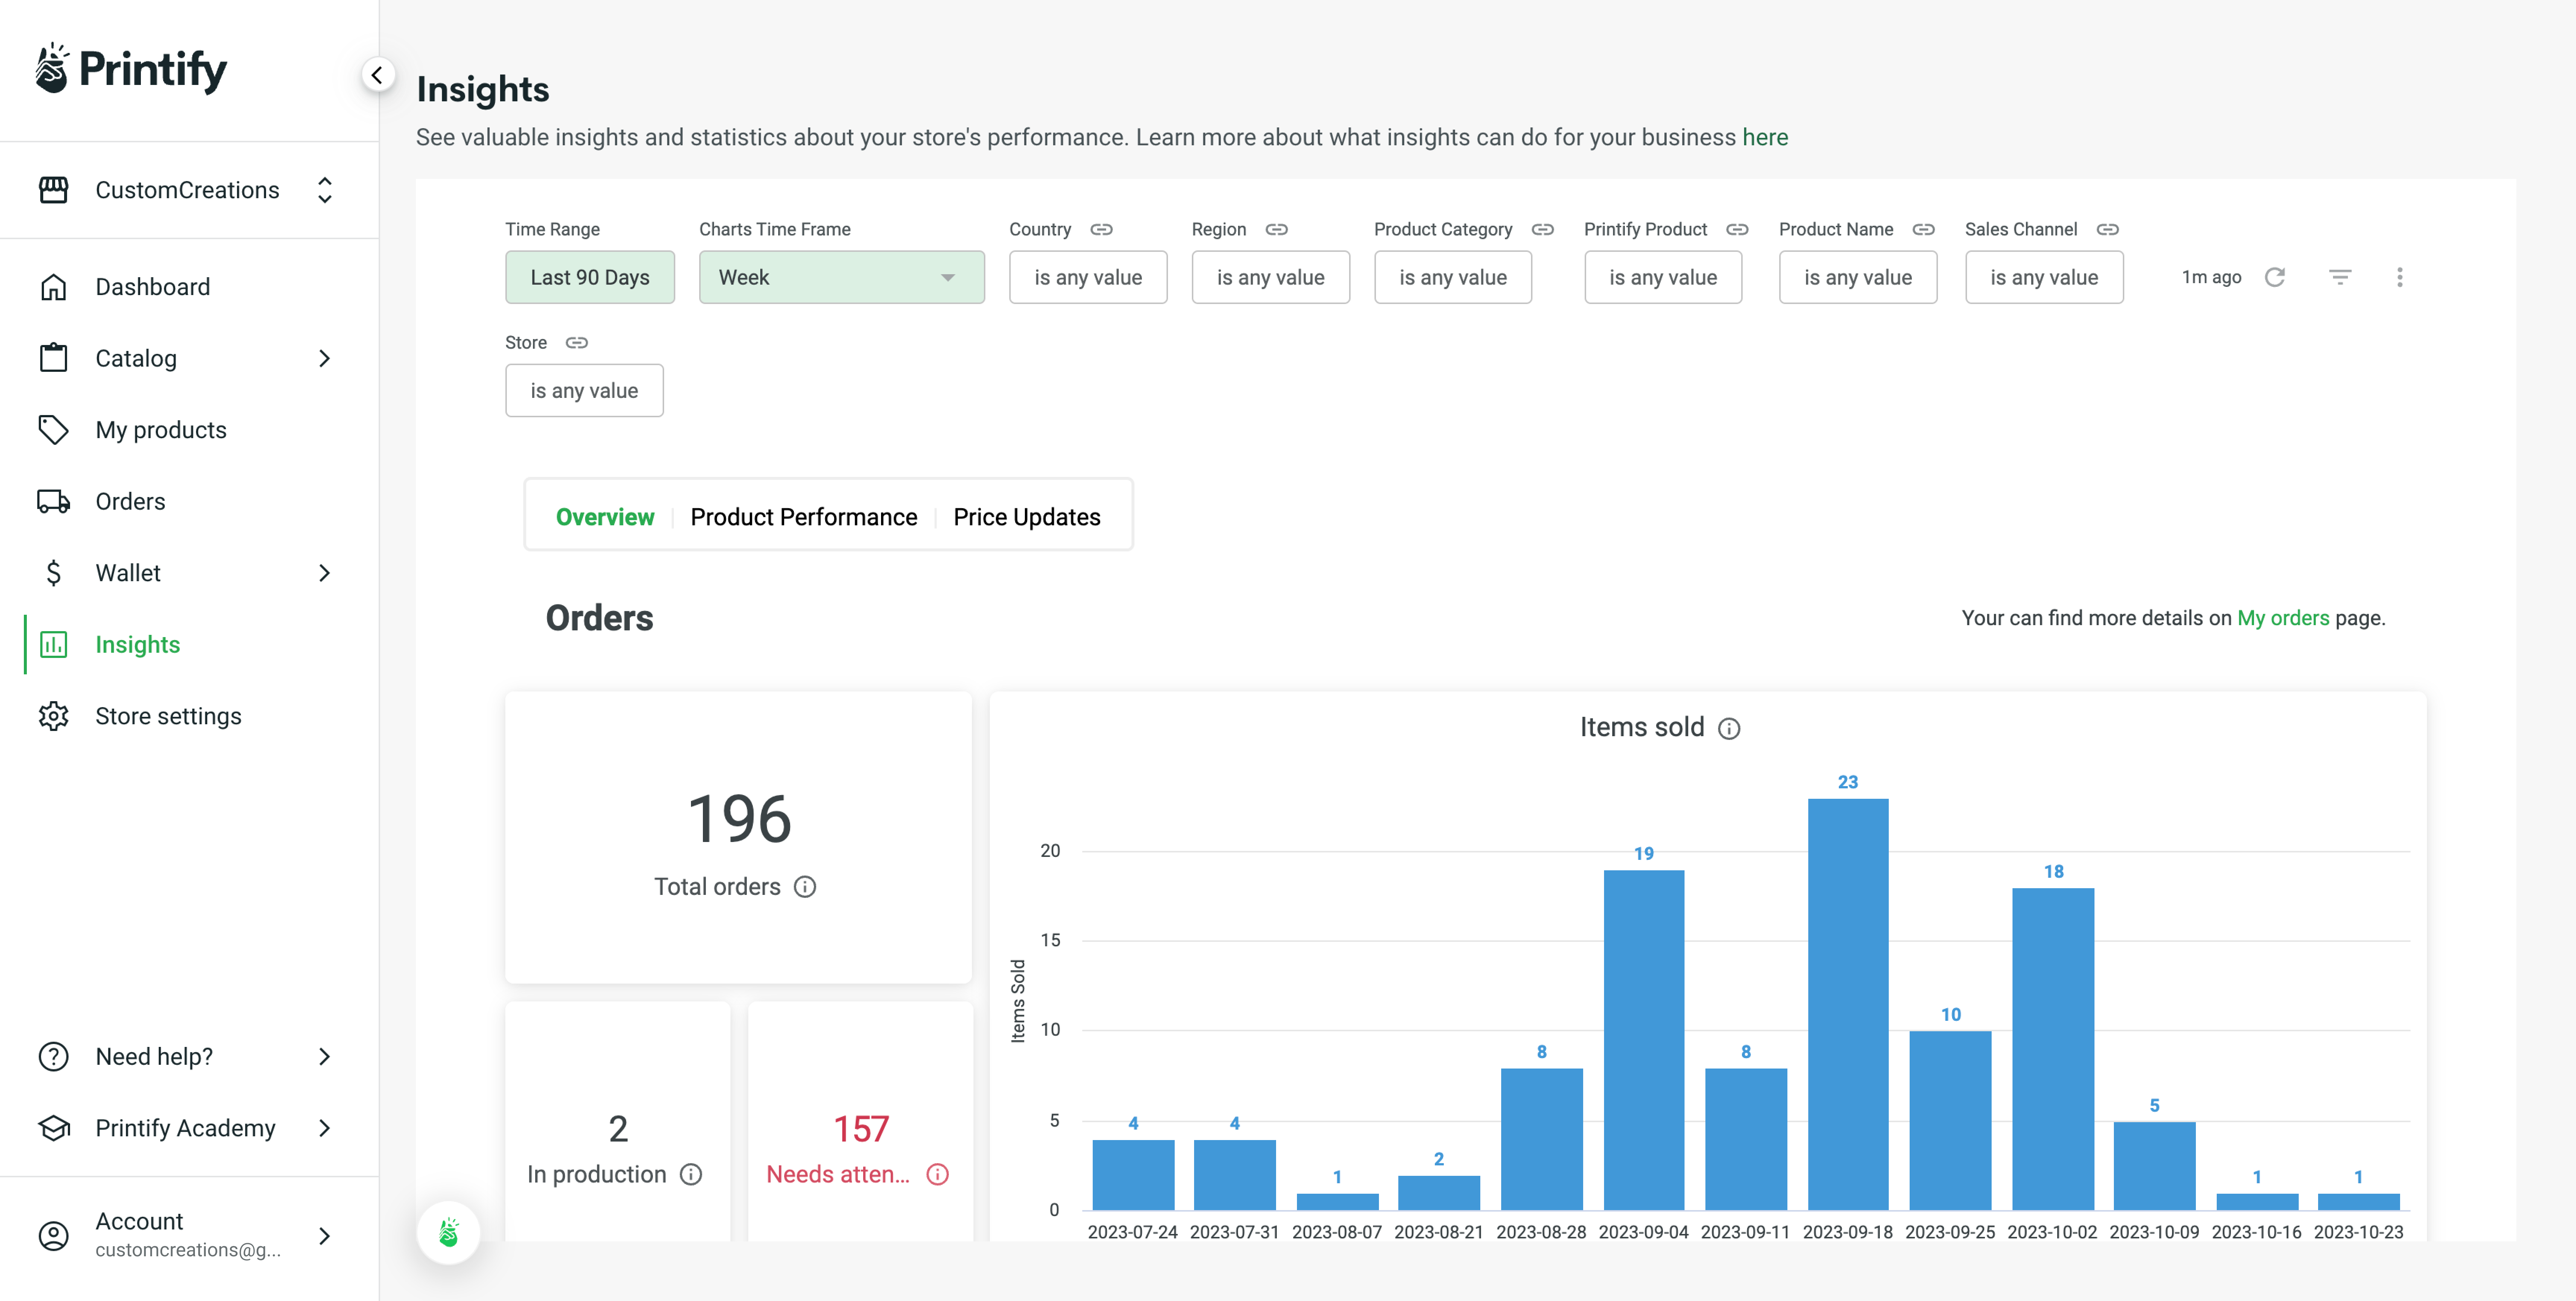The height and width of the screenshot is (1301, 2576).
Task: Switch to the Price Updates tab
Action: tap(1027, 517)
